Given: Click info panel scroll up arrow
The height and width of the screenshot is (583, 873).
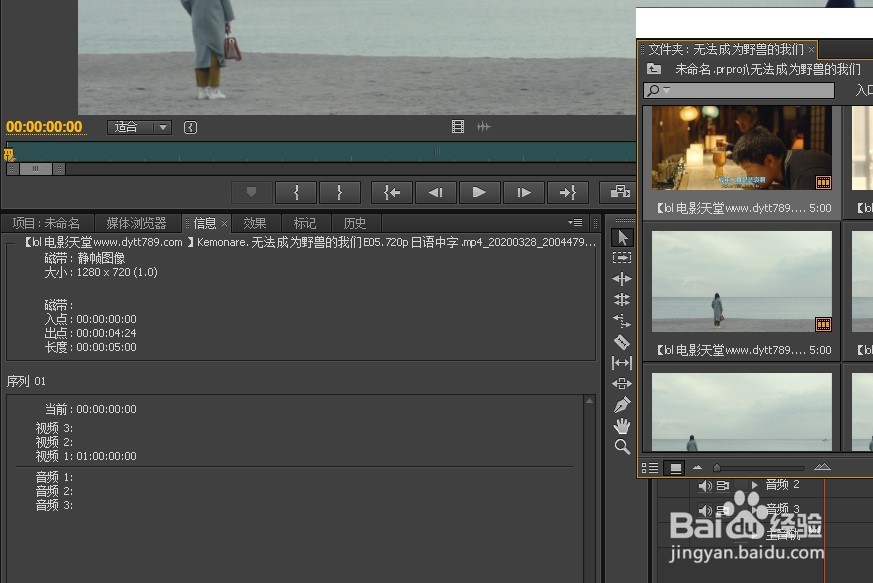Looking at the screenshot, I should [589, 401].
